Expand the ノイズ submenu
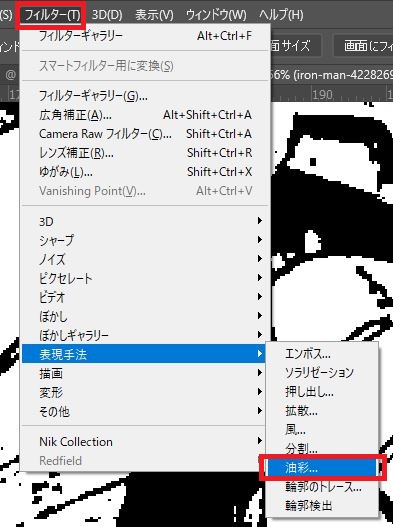This screenshot has width=393, height=527. [x=145, y=259]
